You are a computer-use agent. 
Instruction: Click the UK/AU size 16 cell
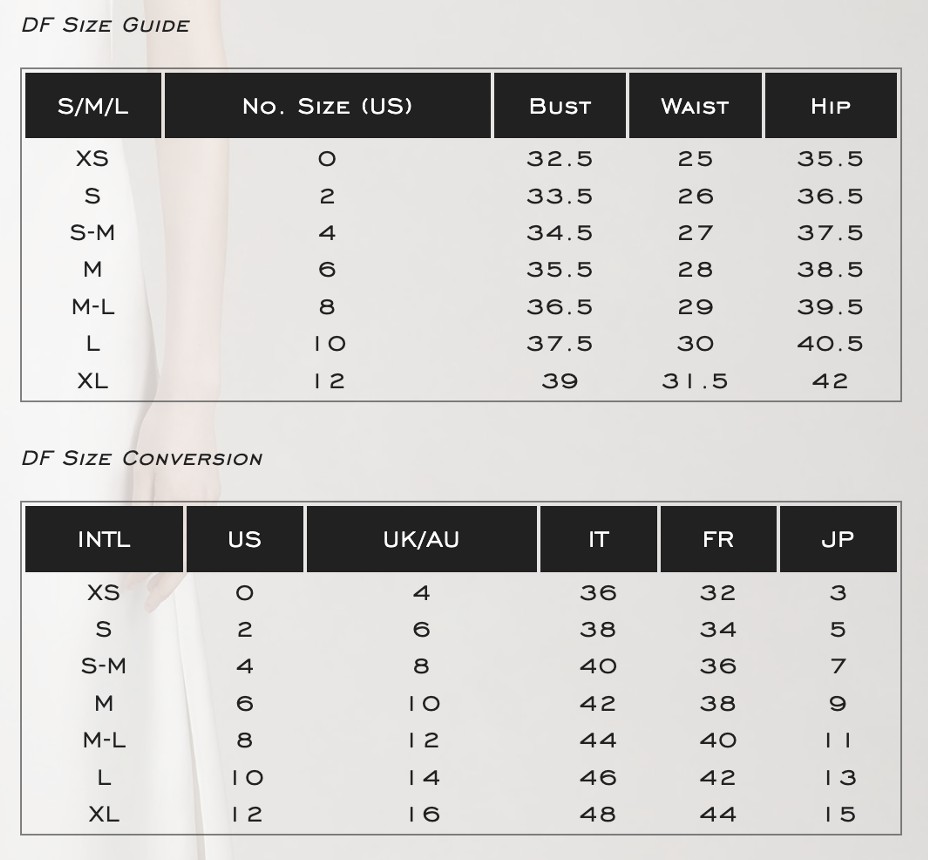click(x=423, y=814)
